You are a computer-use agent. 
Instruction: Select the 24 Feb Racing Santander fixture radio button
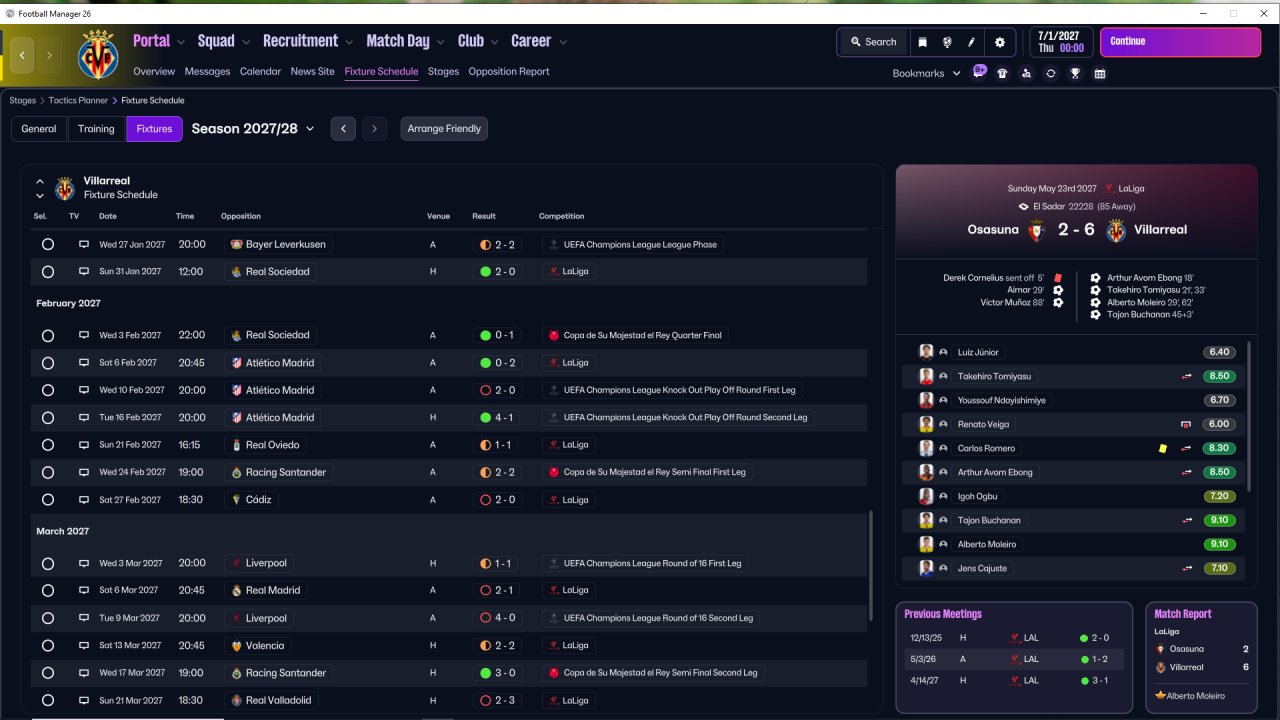47,472
